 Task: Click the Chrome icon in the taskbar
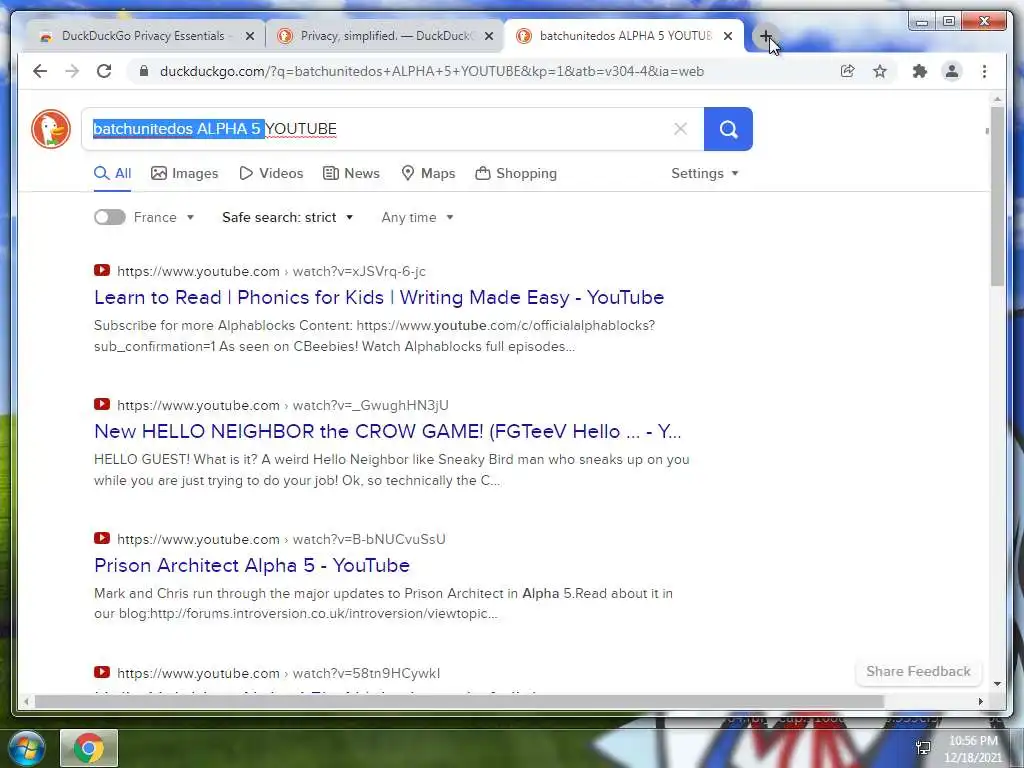pyautogui.click(x=89, y=748)
